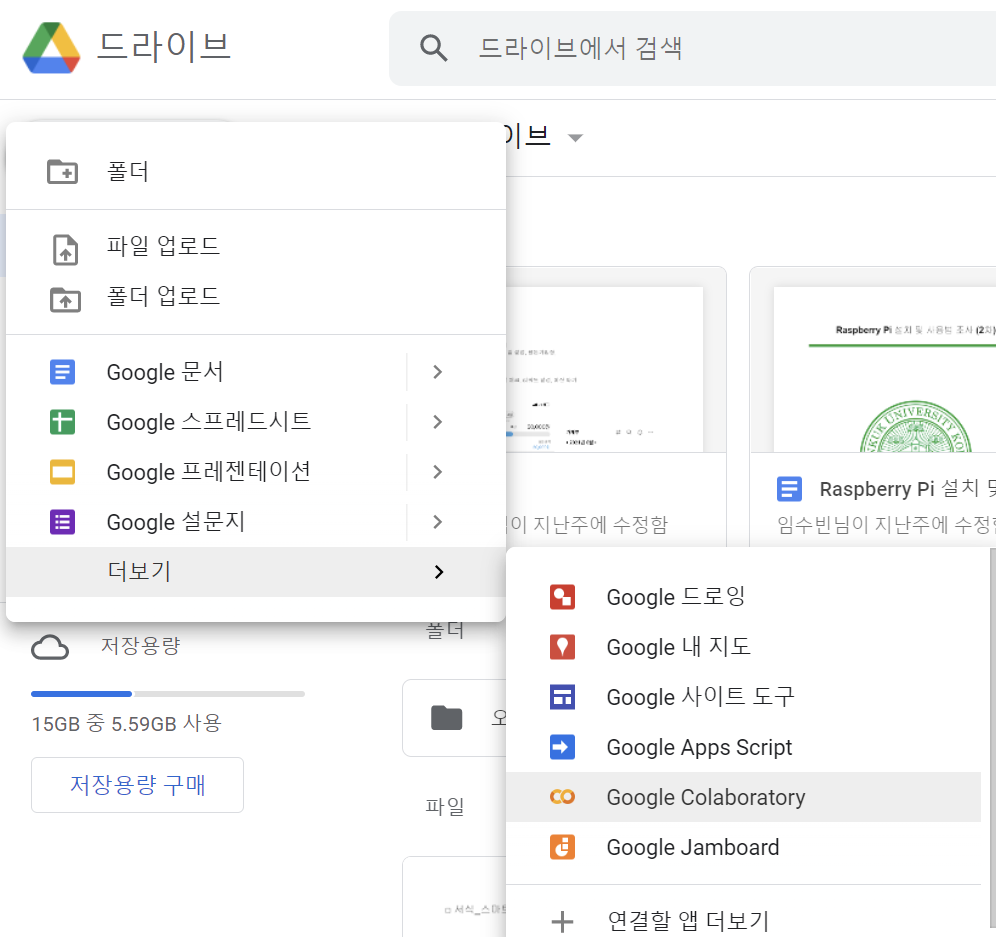This screenshot has width=996, height=937.
Task: Click the new folder icon
Action: (63, 172)
